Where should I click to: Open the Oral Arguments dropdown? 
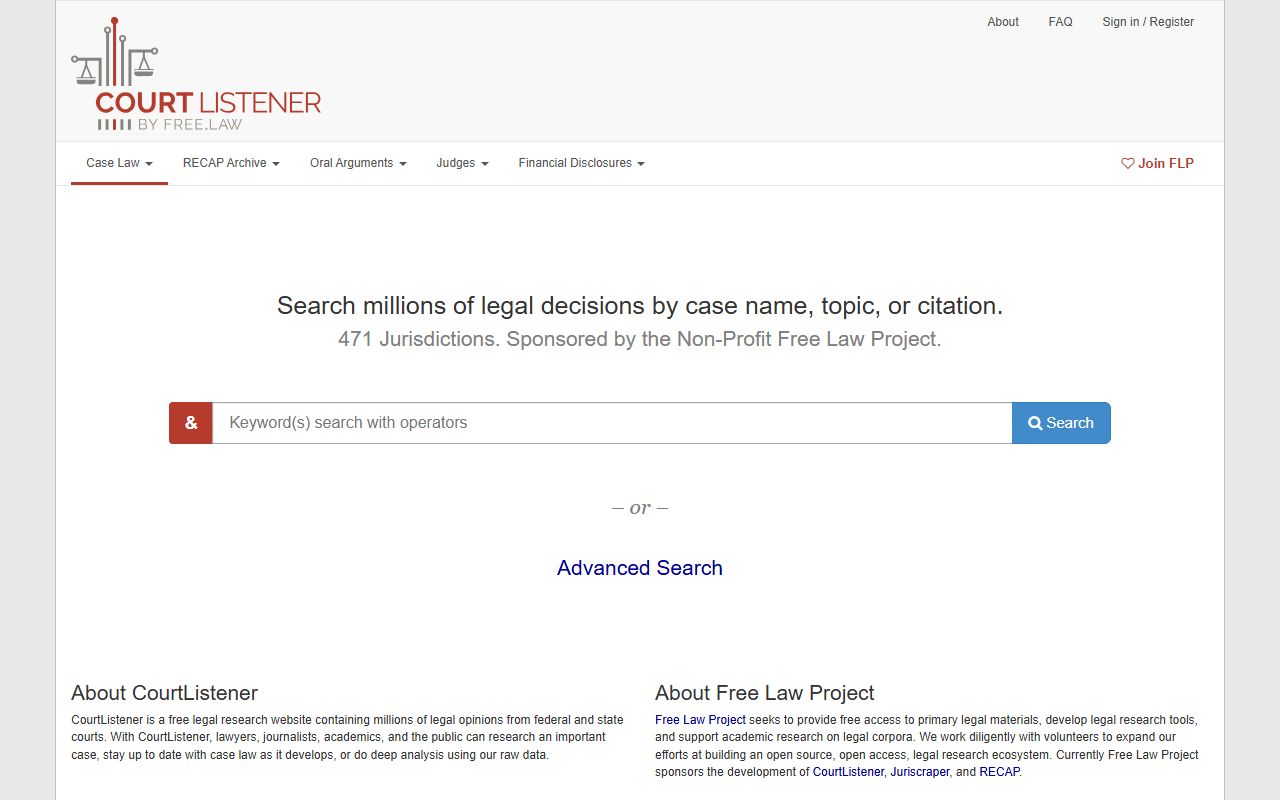point(358,163)
